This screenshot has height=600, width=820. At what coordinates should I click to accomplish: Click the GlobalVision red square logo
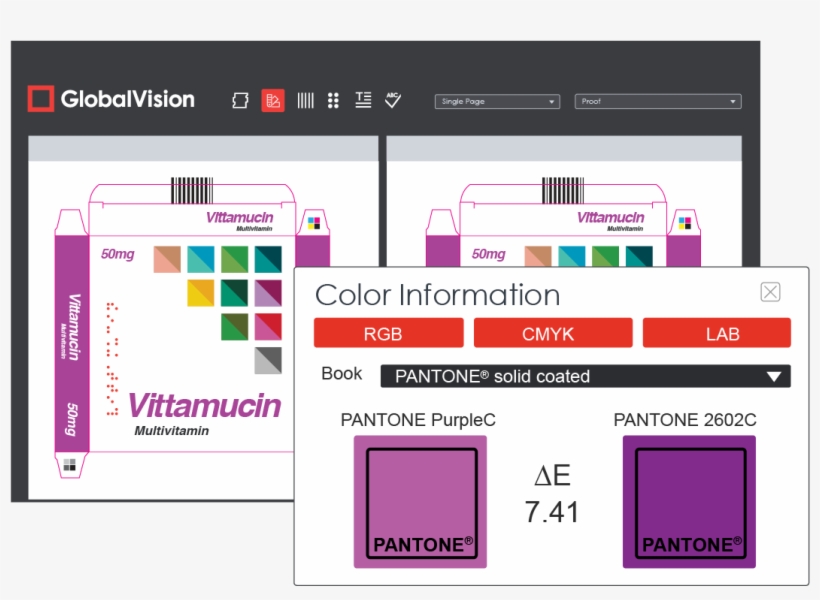[x=40, y=98]
